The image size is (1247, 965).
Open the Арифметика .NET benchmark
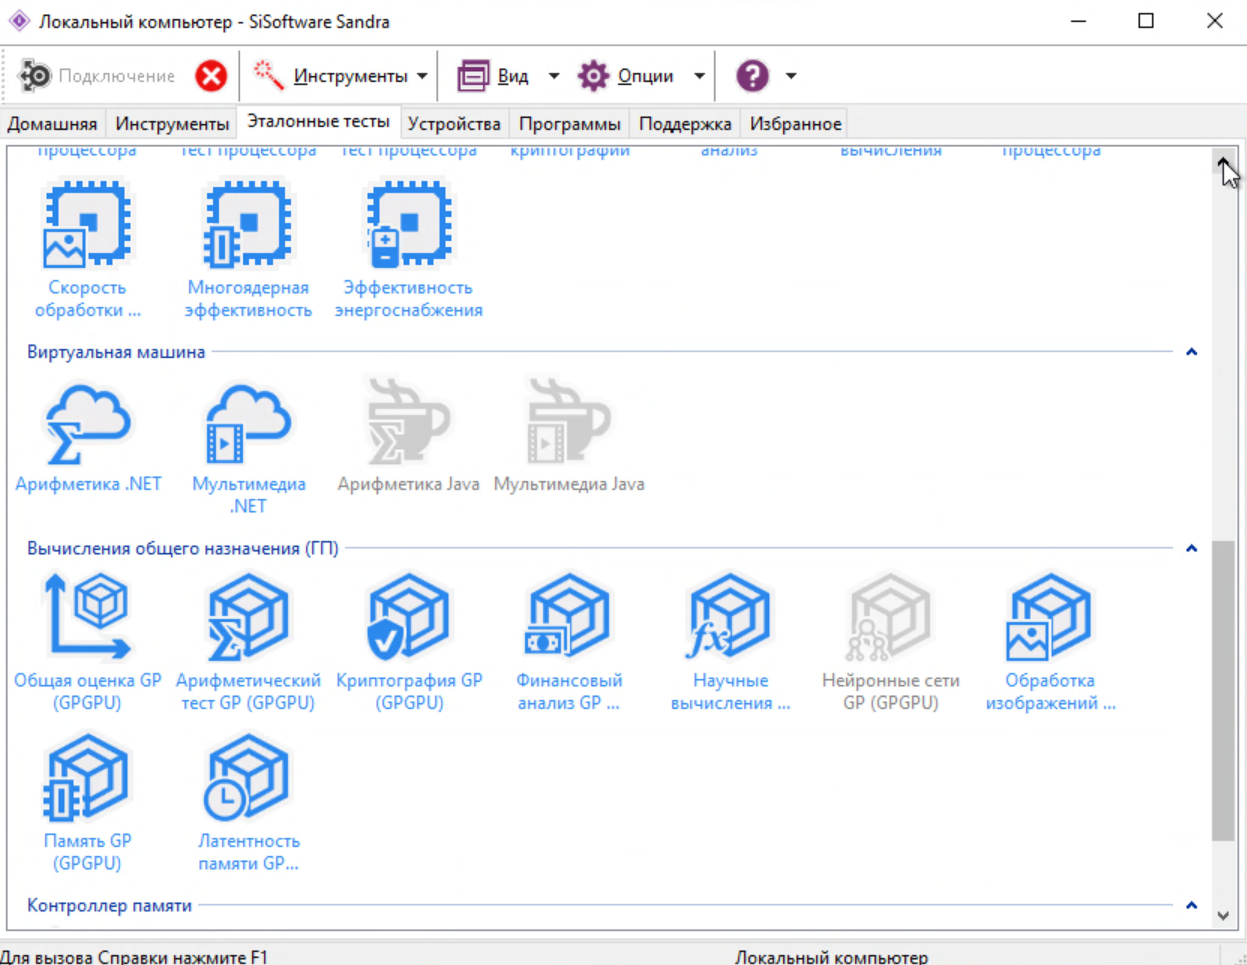click(x=88, y=439)
